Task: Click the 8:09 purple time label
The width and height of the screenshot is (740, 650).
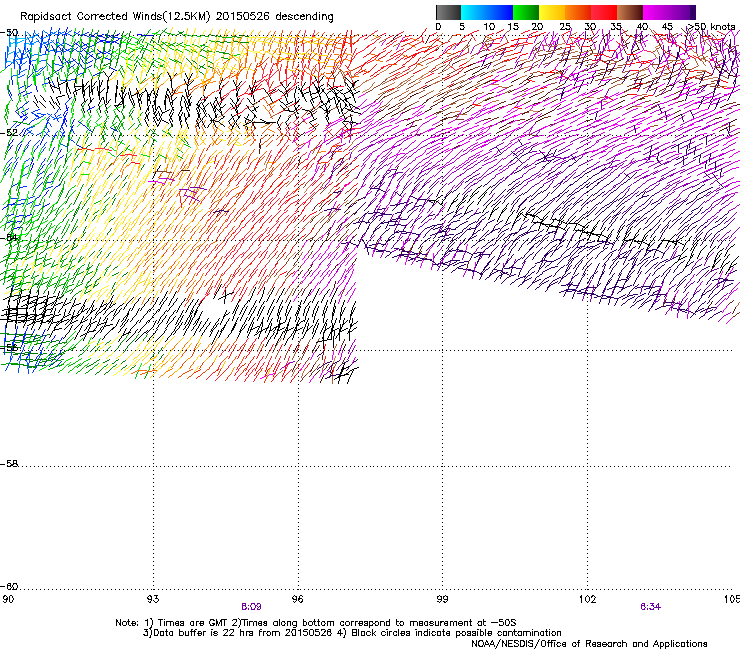Action: (251, 607)
